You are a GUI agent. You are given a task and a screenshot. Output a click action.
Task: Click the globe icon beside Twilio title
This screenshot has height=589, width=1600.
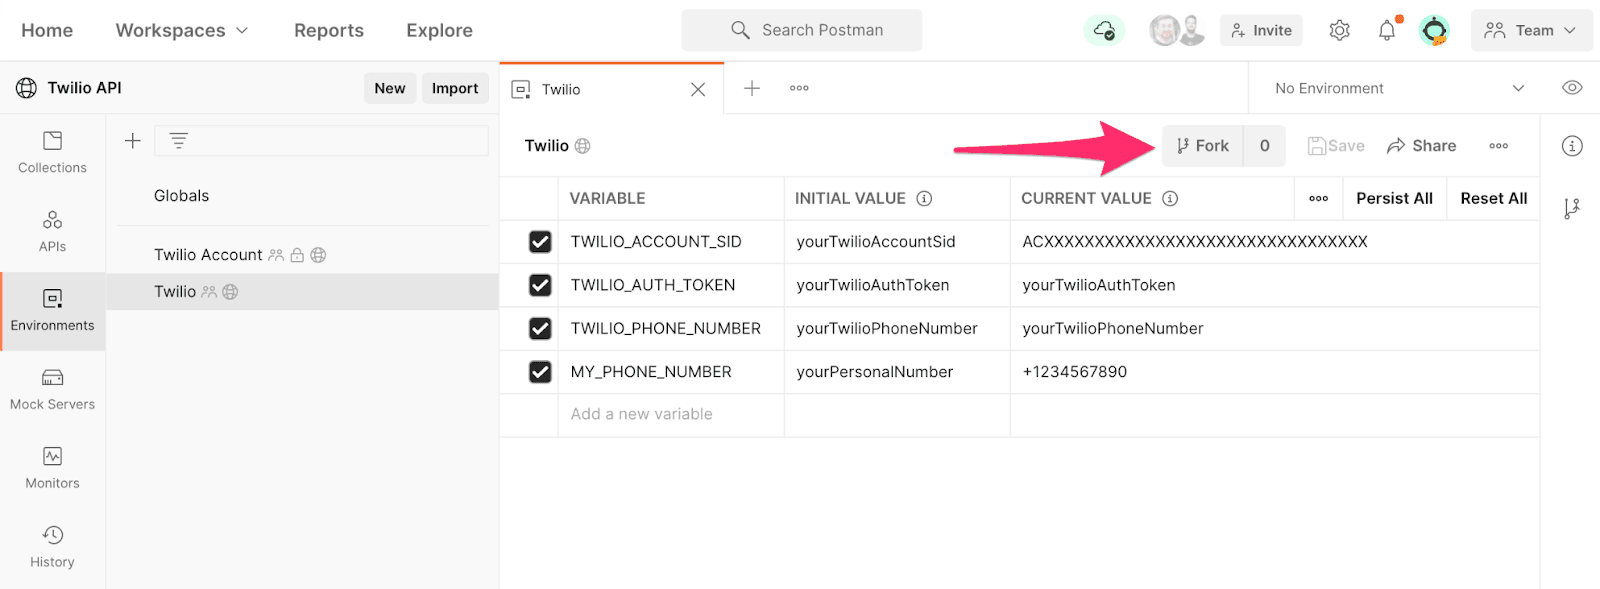(x=583, y=146)
